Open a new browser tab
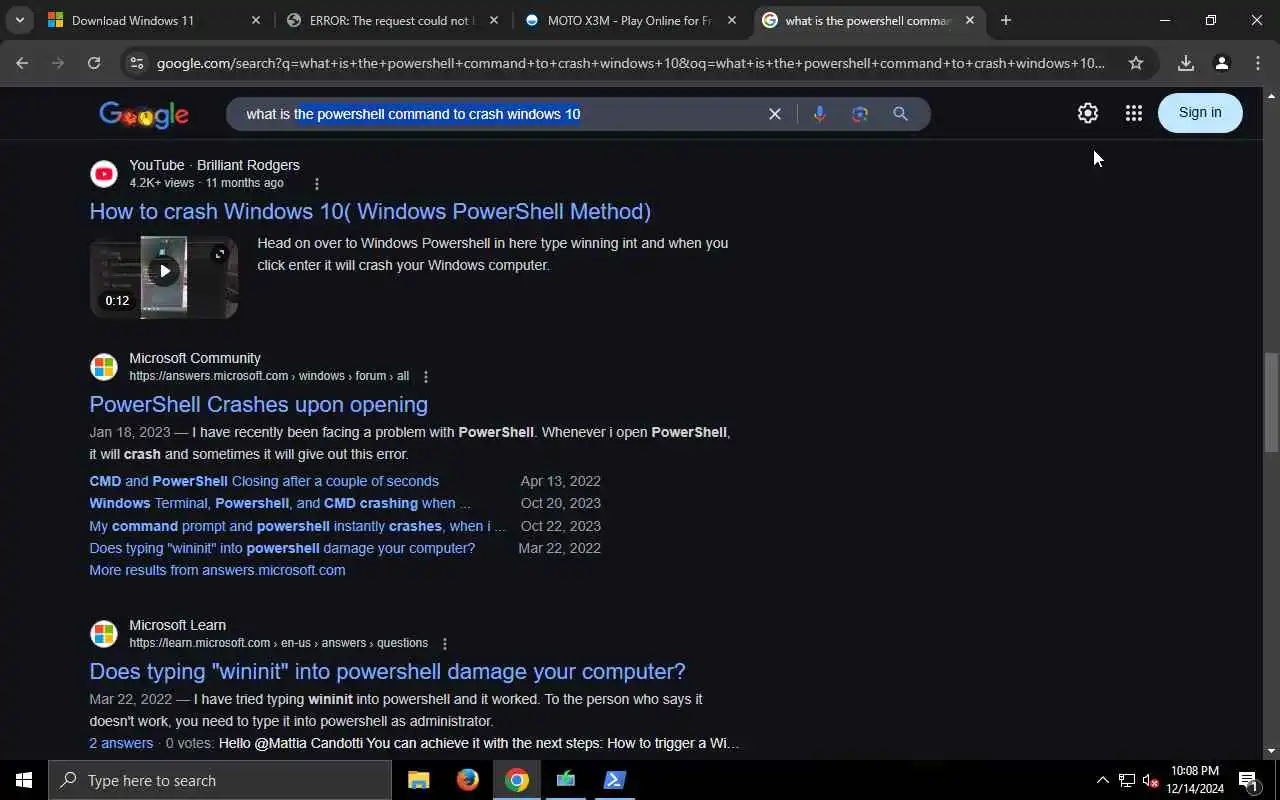 coord(1006,20)
